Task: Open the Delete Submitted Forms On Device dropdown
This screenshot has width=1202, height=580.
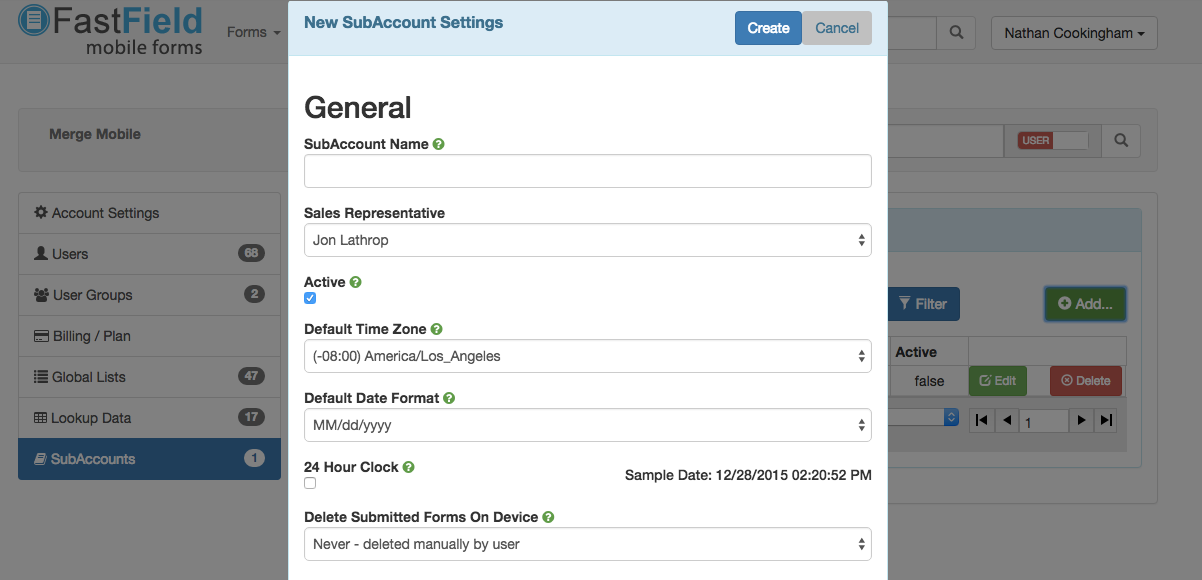Action: (587, 544)
